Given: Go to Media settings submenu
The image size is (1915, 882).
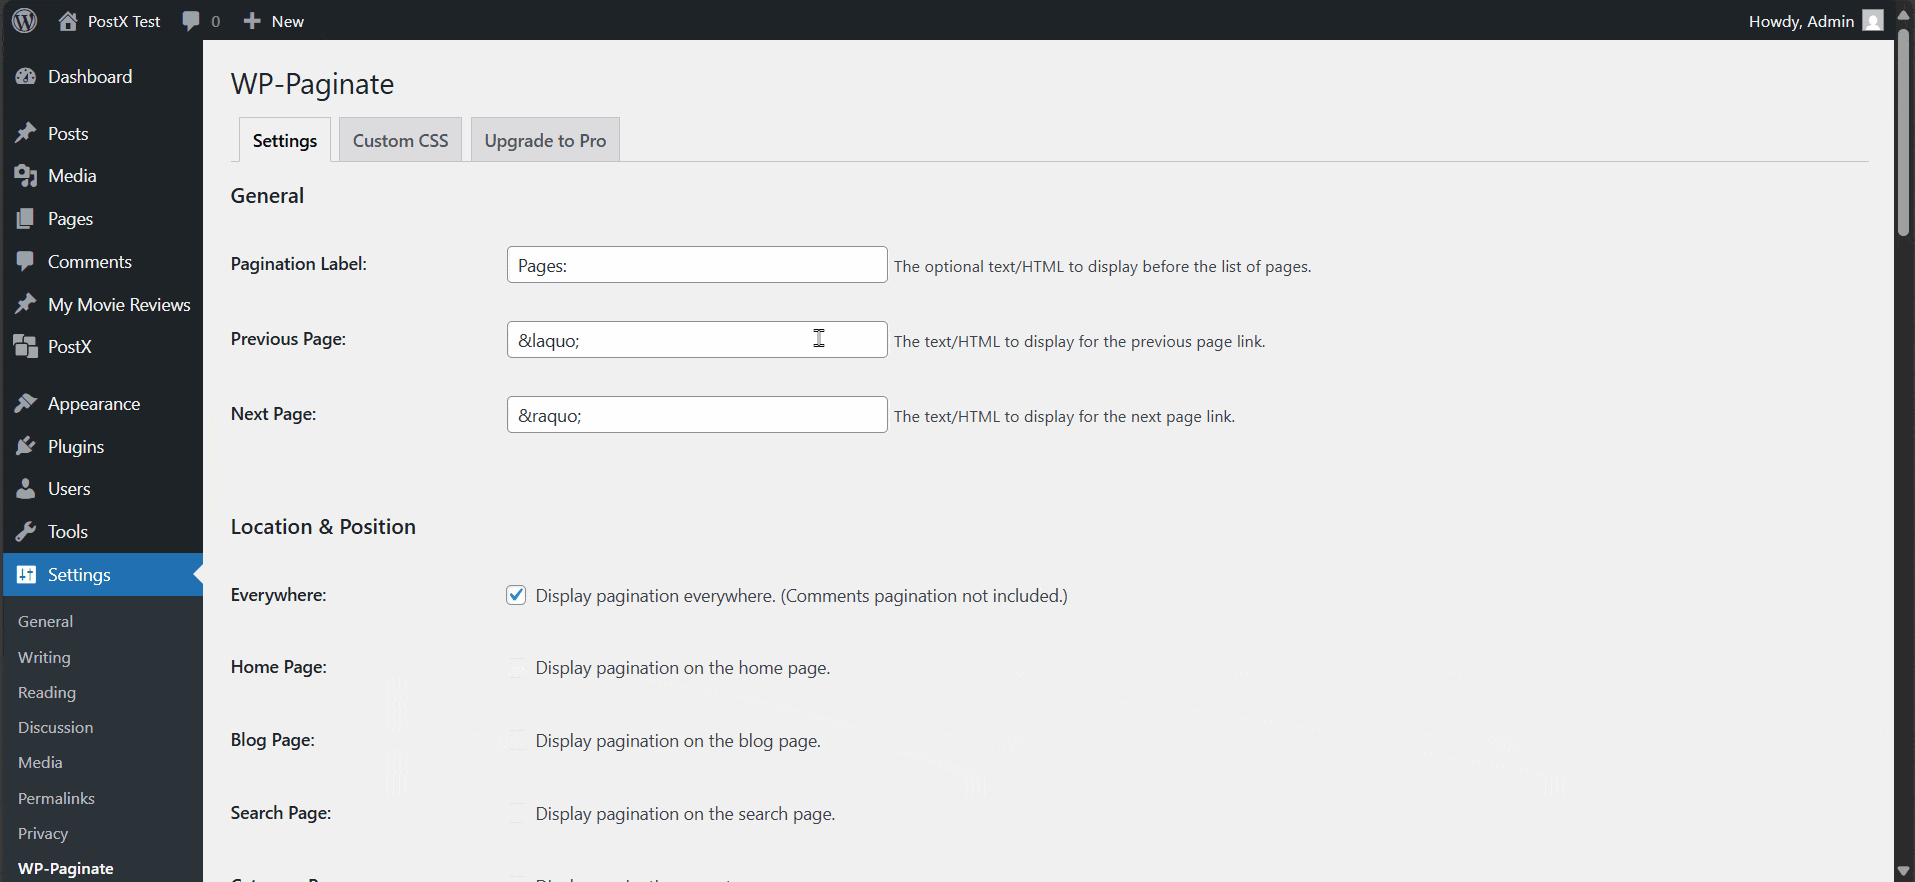Looking at the screenshot, I should click(40, 762).
